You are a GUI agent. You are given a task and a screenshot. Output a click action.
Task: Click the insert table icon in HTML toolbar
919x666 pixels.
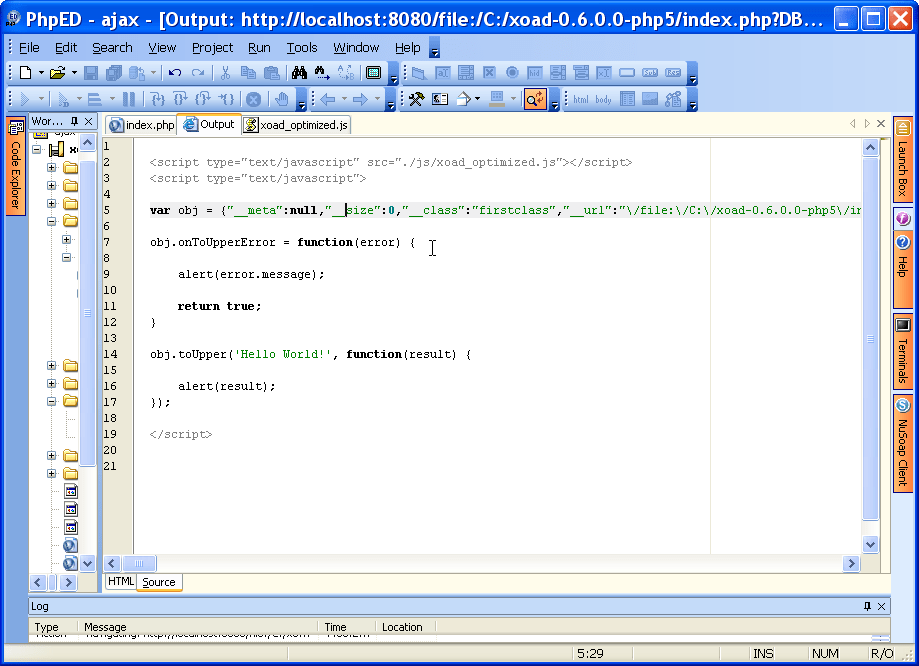click(627, 99)
